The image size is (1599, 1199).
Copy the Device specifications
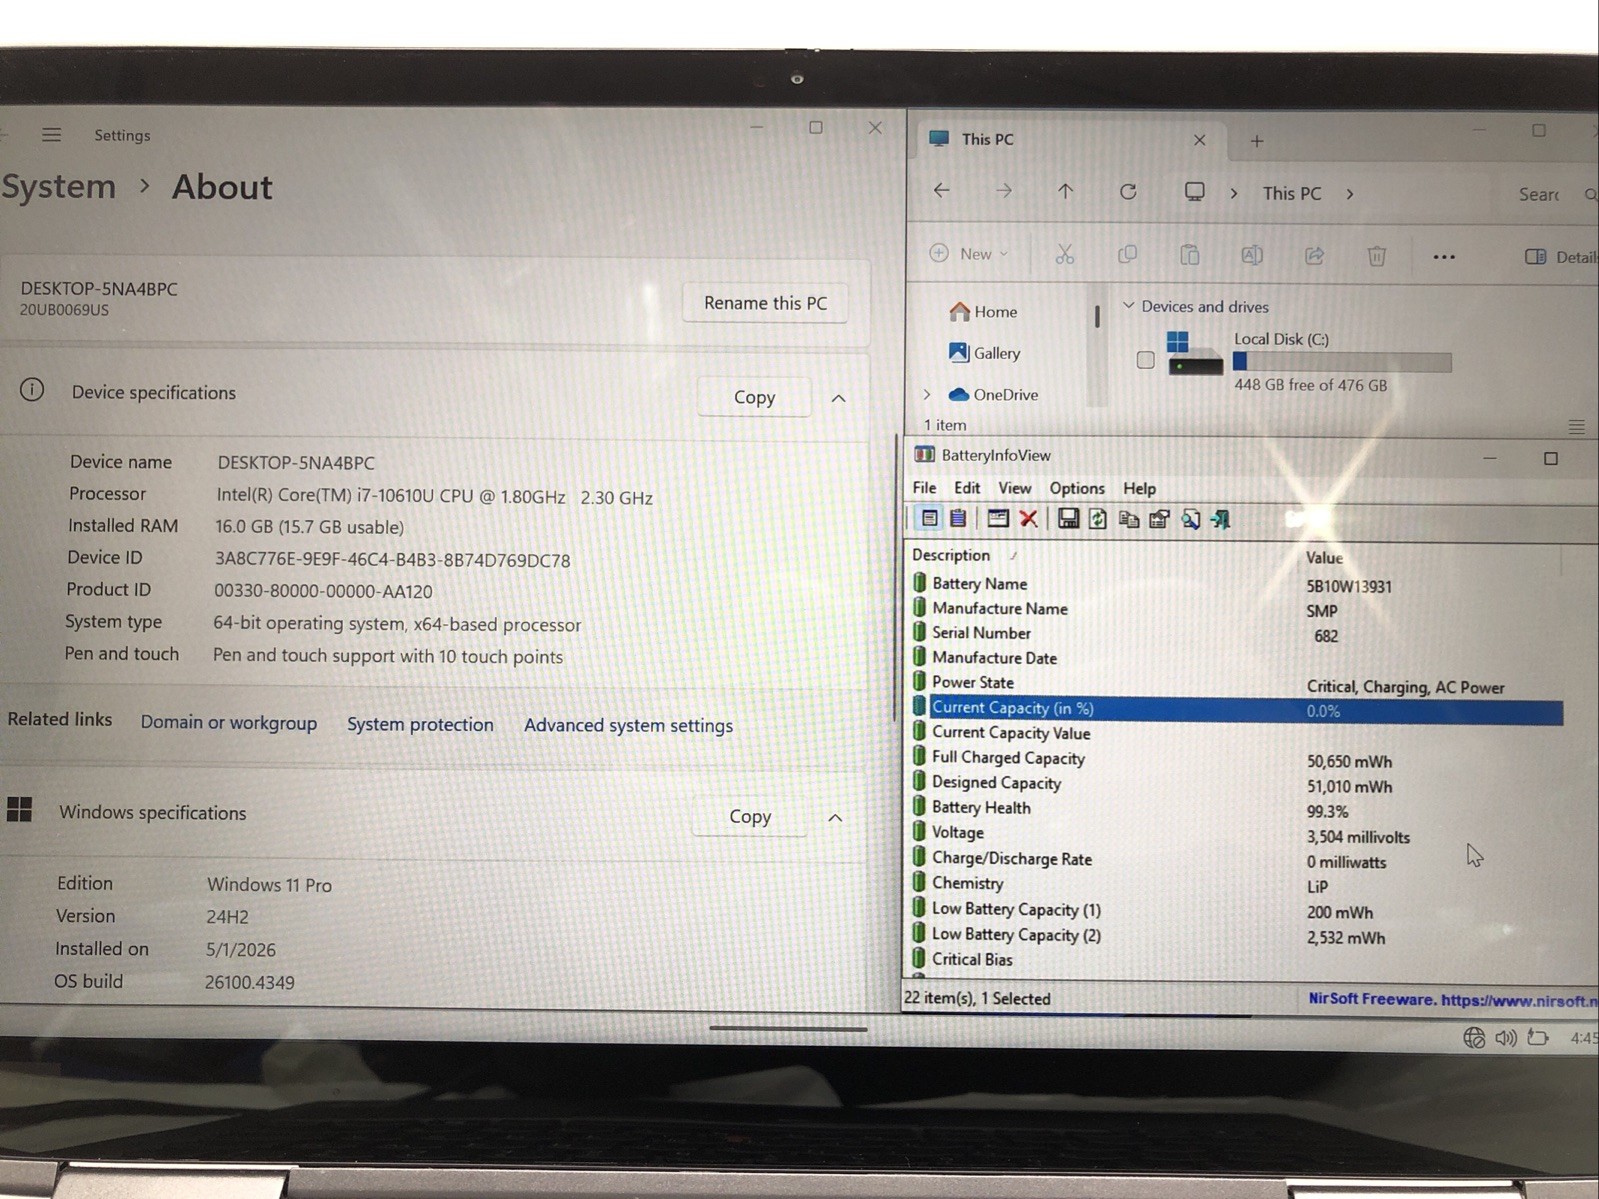click(754, 397)
